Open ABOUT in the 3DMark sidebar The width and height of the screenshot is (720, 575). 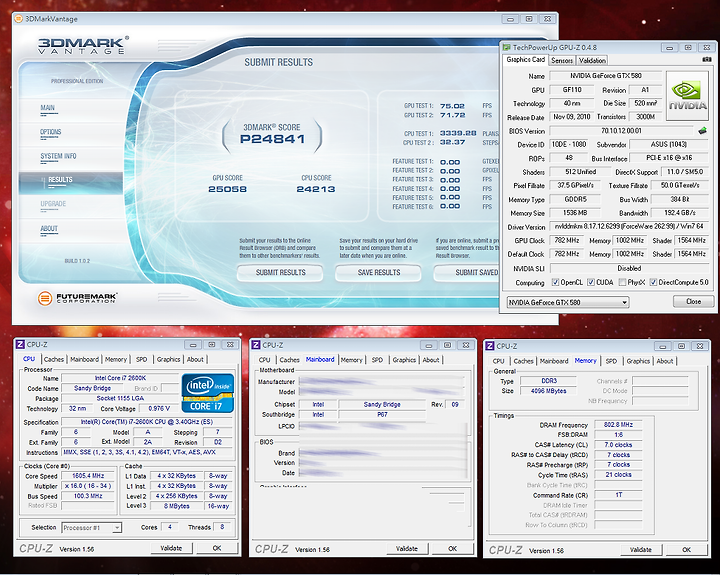pos(49,229)
